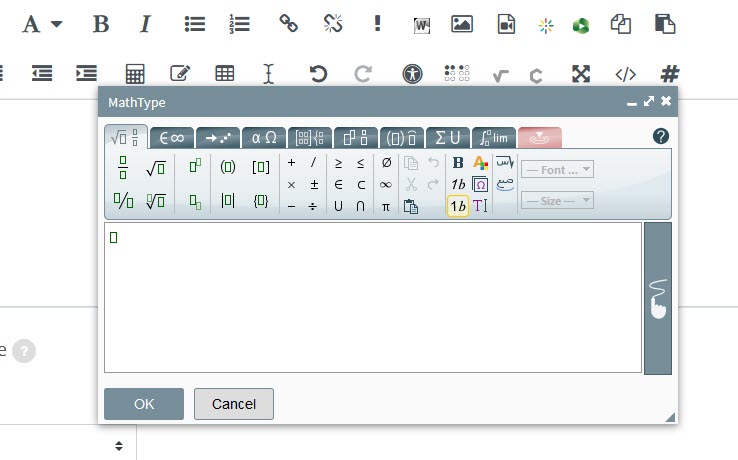This screenshot has height=460, width=738.
Task: Insert an nth root template
Action: (x=156, y=201)
